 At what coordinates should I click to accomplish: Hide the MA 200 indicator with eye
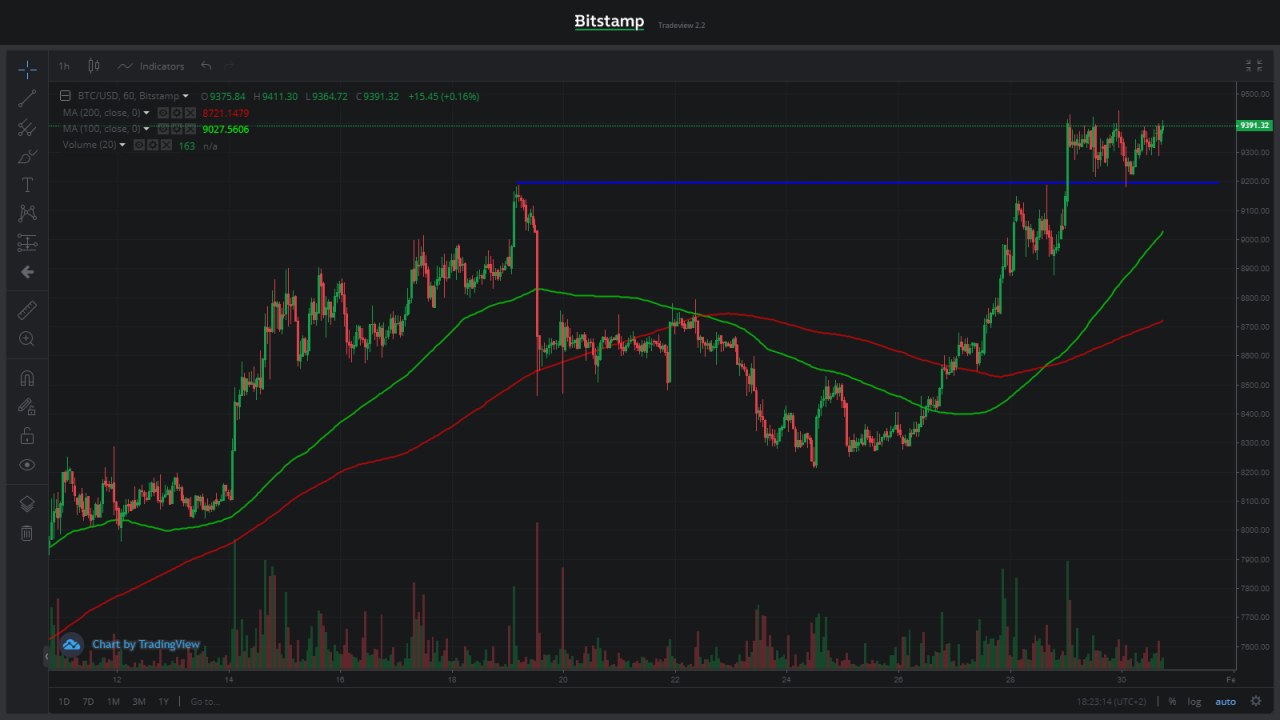(163, 113)
